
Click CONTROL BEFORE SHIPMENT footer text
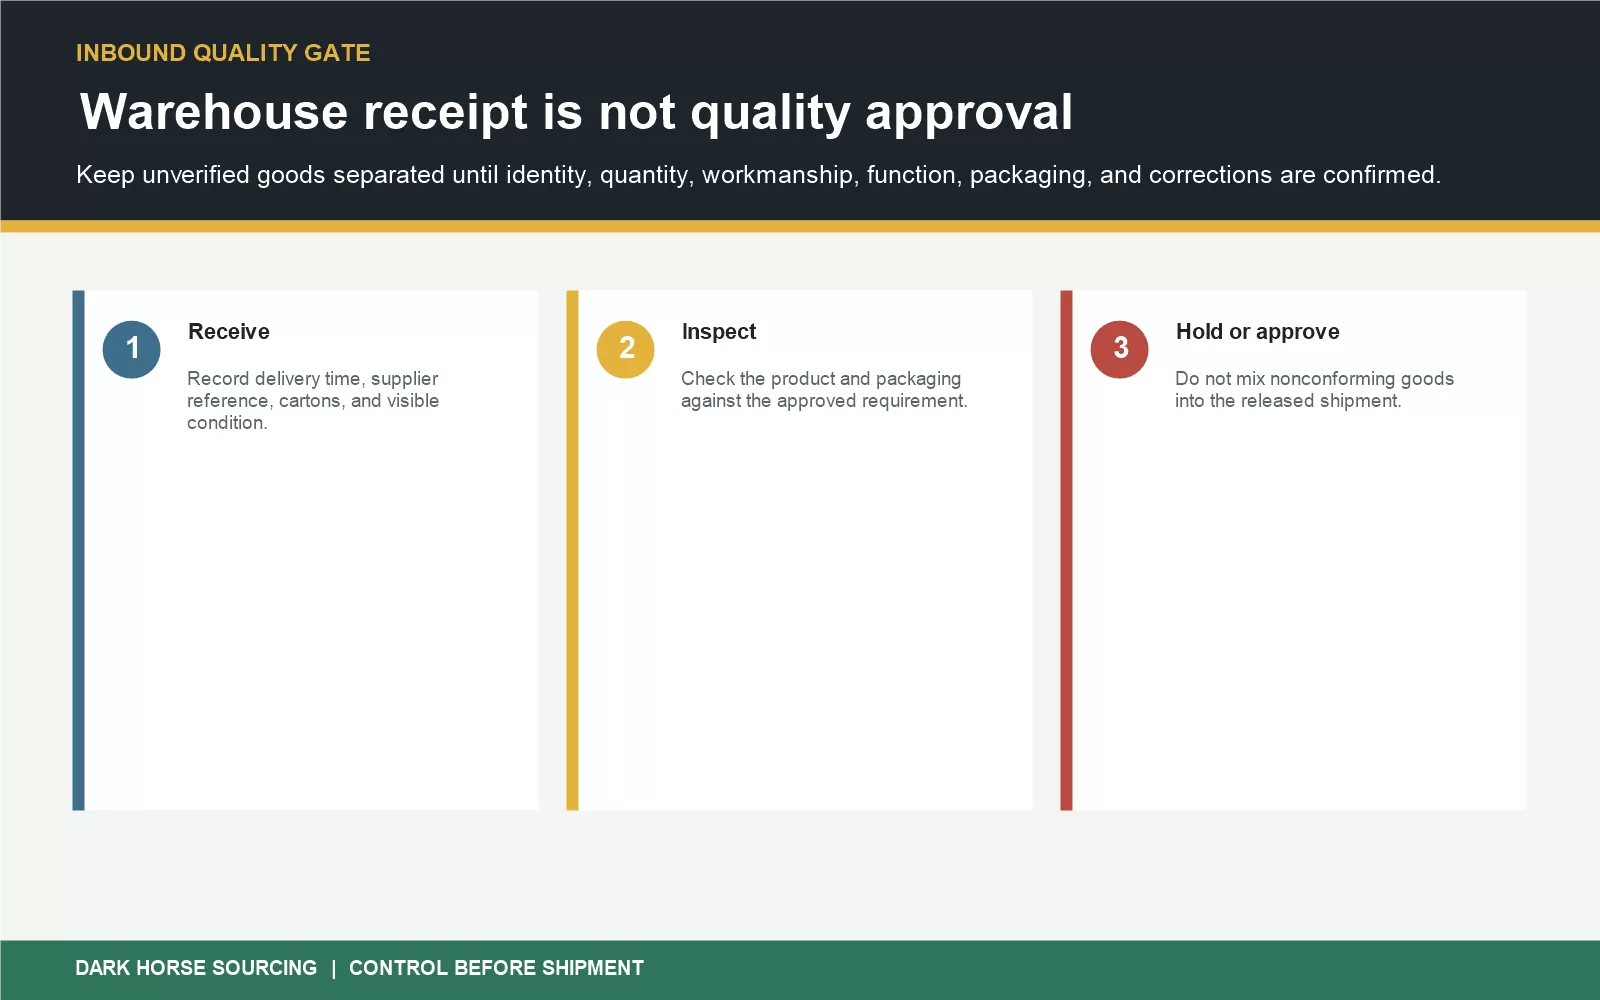tap(496, 968)
